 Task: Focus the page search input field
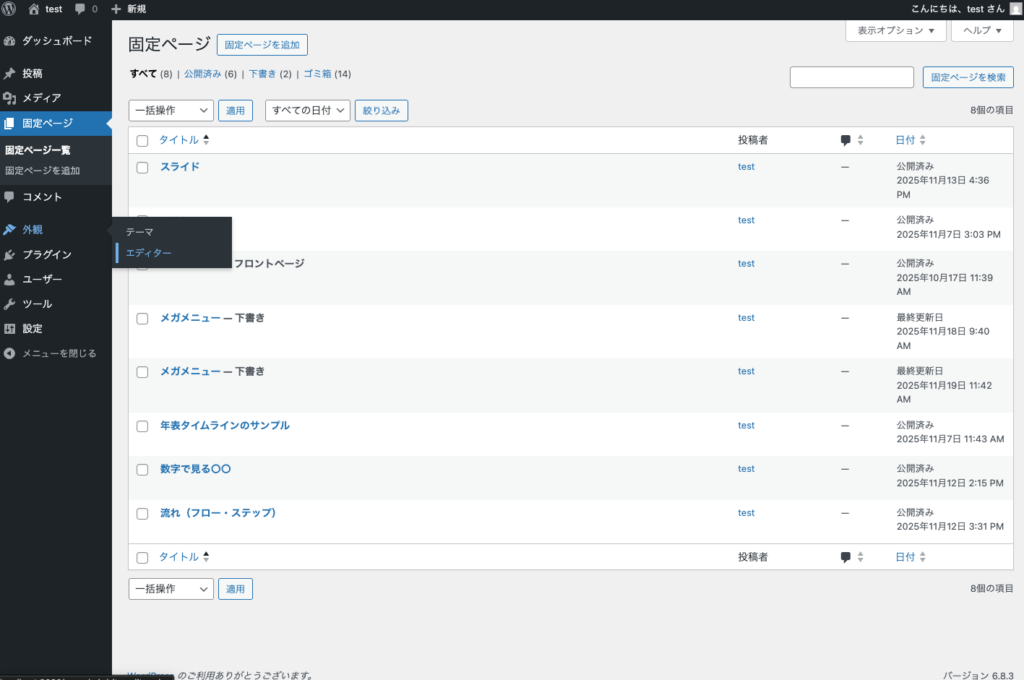coord(851,77)
